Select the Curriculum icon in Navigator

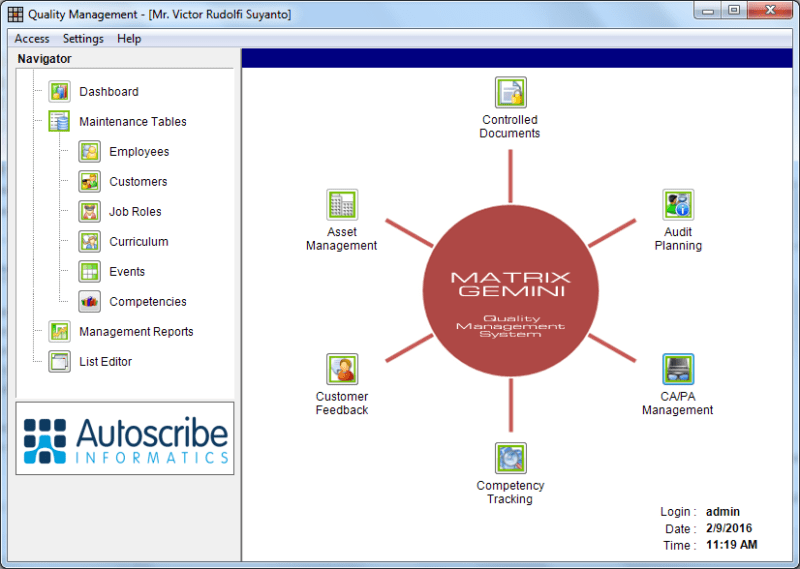(90, 242)
